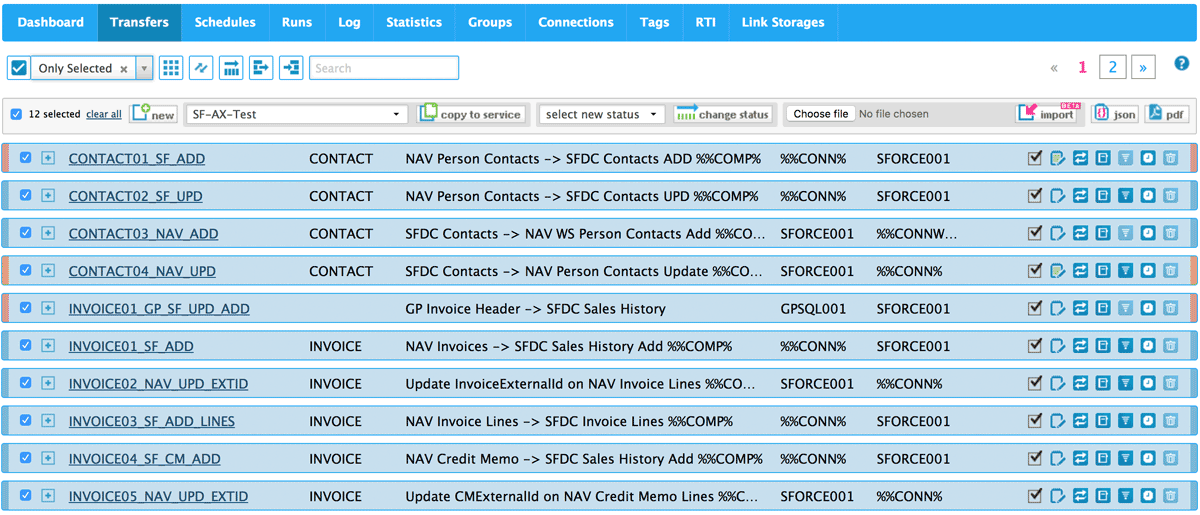Run transfer arrows icon for INVOICE01_GP_SF_UPD_ADD
1200x515 pixels.
[1081, 308]
